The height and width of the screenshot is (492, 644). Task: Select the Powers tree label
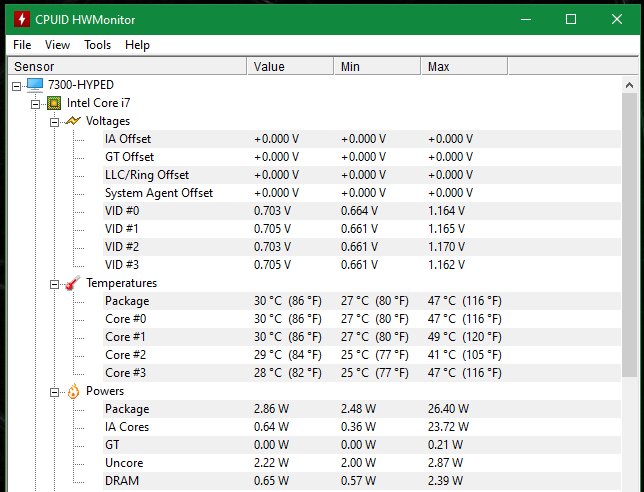pyautogui.click(x=105, y=391)
